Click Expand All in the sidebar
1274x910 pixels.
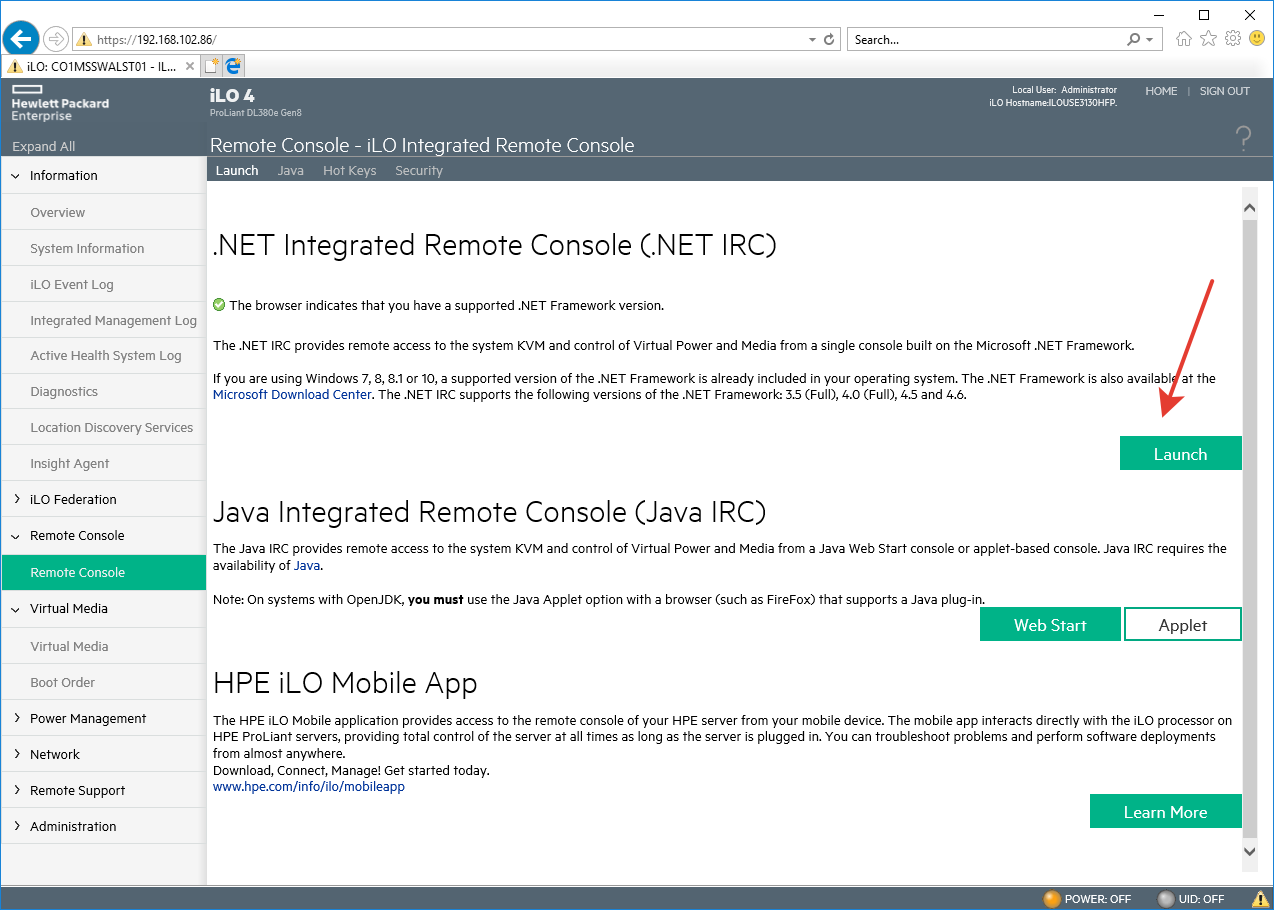pyautogui.click(x=43, y=146)
